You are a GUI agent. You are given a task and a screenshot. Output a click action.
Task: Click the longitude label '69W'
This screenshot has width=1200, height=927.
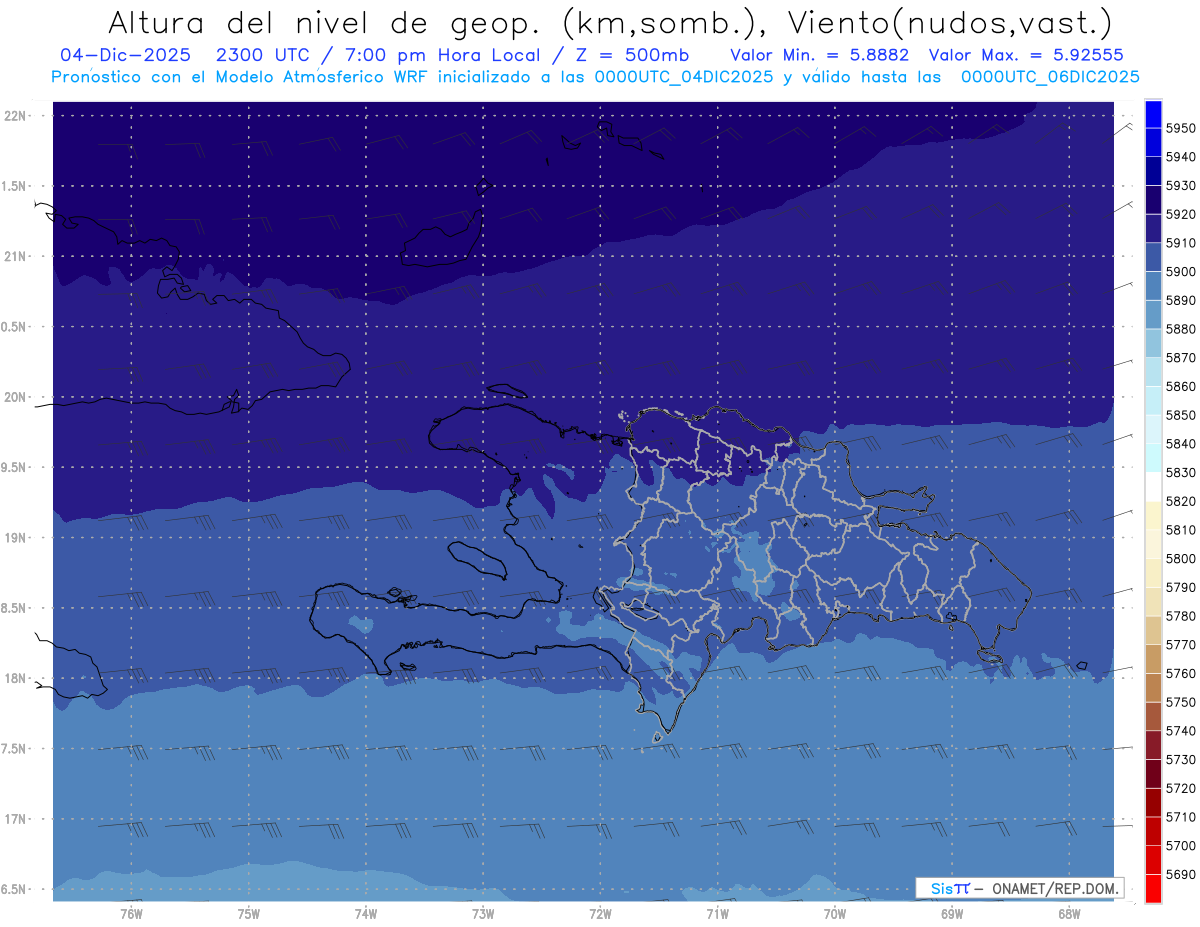tap(951, 914)
